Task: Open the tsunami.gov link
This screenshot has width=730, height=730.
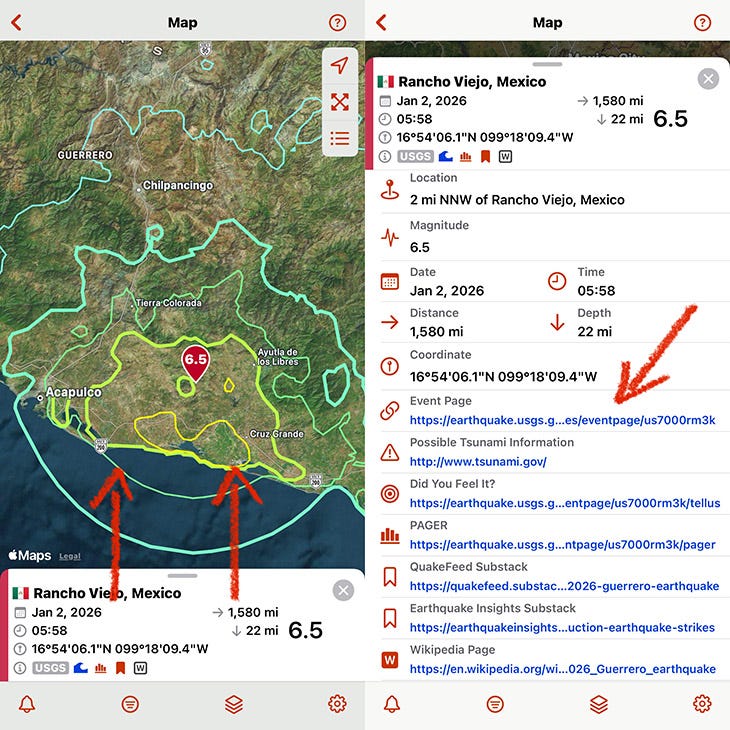Action: [x=478, y=462]
